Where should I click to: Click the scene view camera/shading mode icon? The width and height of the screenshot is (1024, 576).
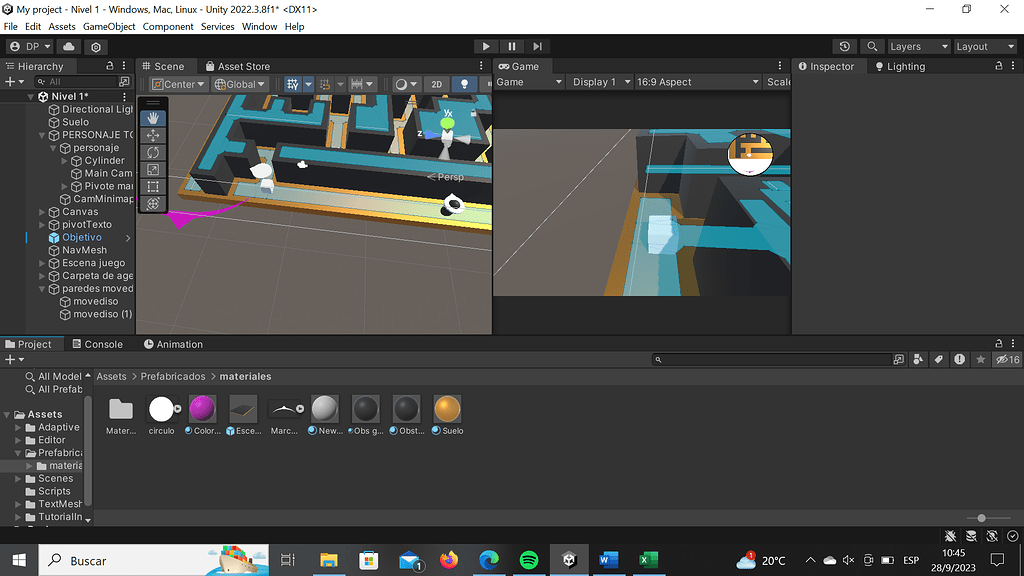[x=403, y=84]
